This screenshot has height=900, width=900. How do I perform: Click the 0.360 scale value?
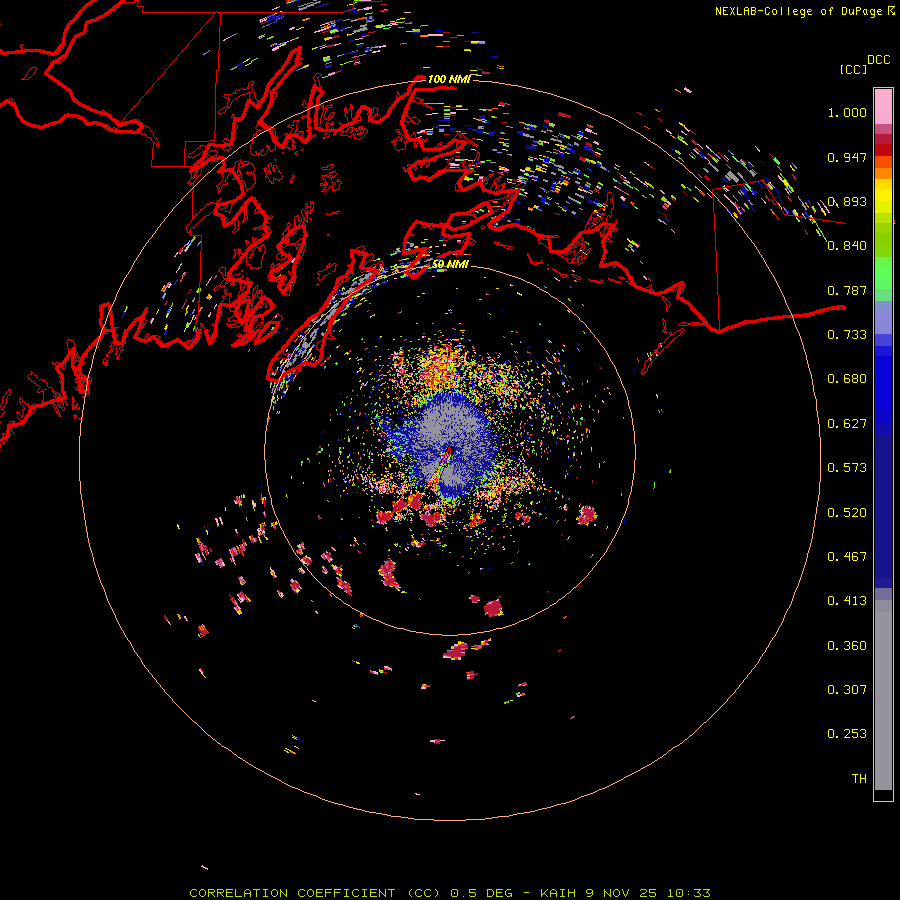[847, 646]
